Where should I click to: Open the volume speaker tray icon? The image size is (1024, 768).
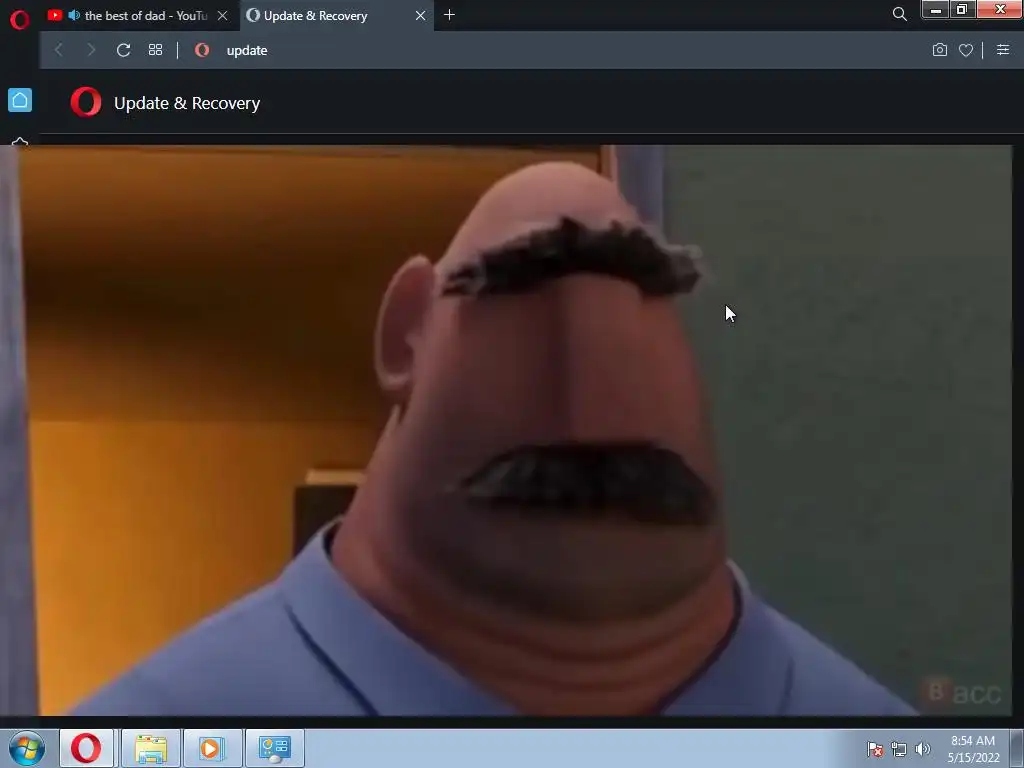pyautogui.click(x=922, y=749)
